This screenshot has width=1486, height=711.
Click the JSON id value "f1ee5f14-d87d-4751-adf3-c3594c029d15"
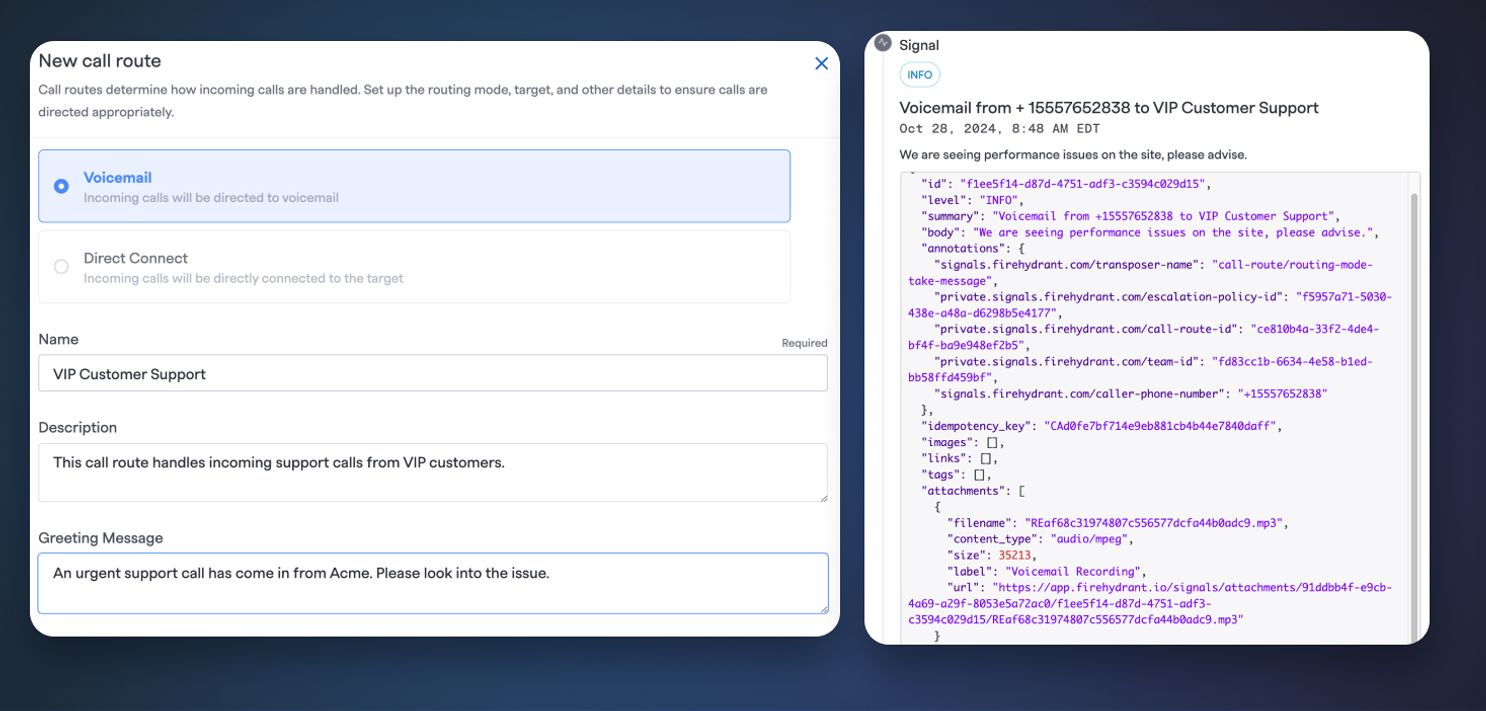click(x=1085, y=184)
